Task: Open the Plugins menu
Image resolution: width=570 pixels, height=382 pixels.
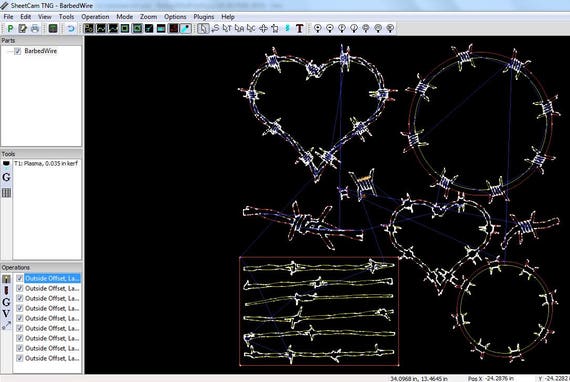Action: coord(204,17)
